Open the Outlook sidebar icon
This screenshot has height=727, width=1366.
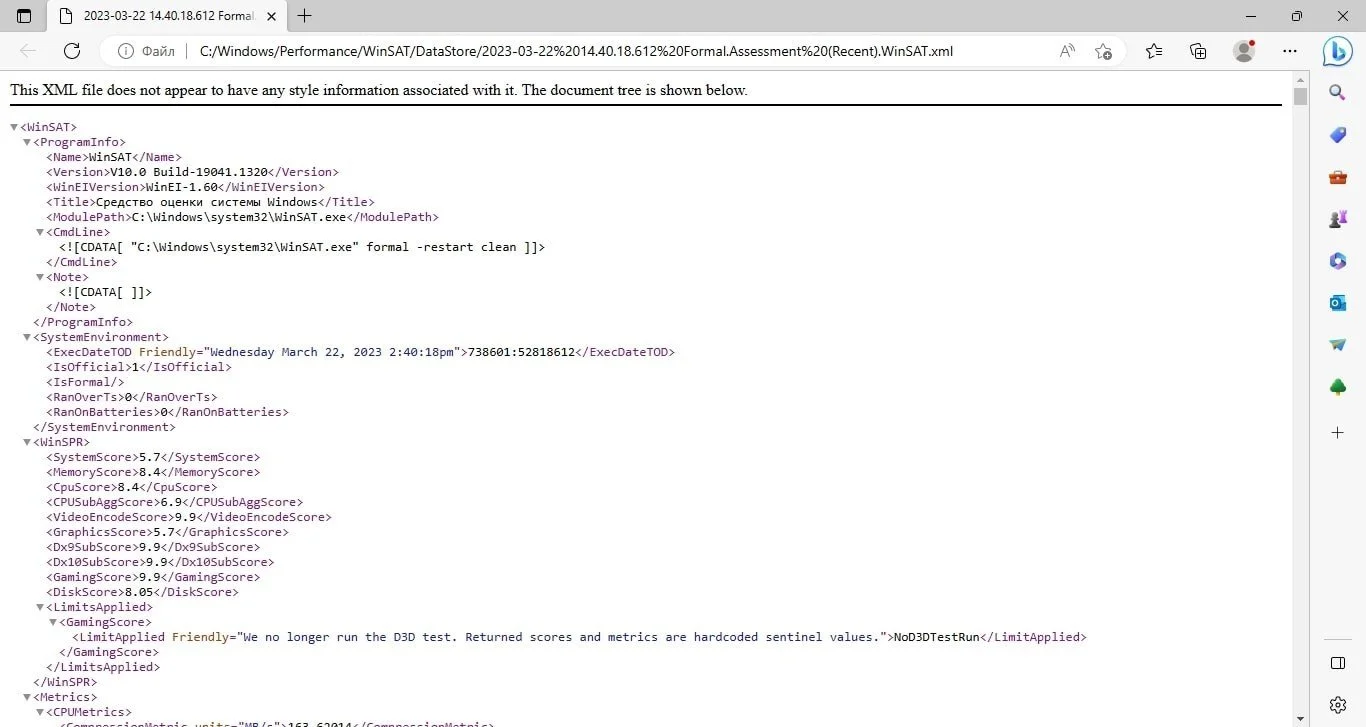[1338, 303]
